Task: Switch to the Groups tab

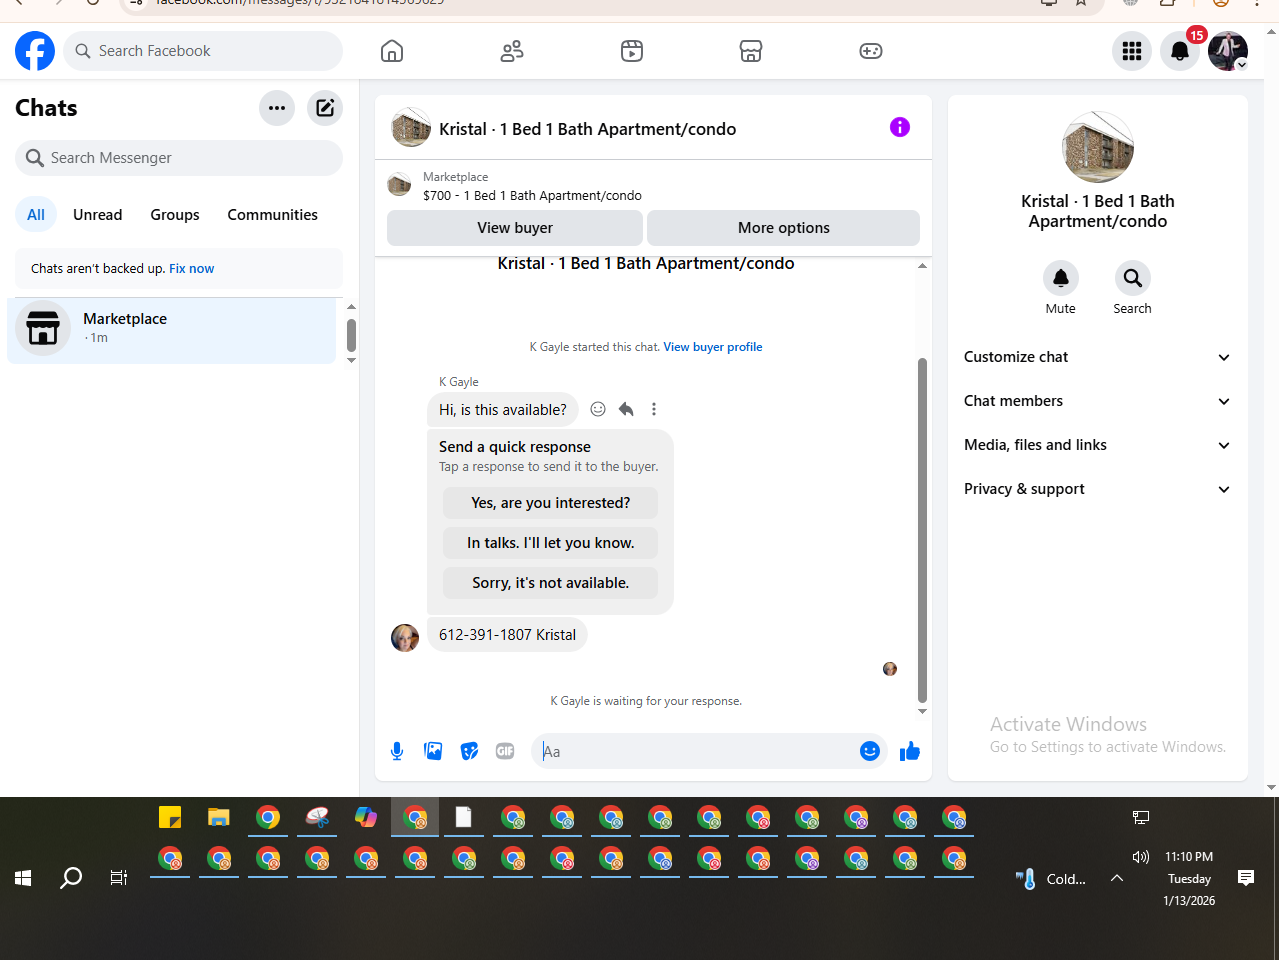Action: (x=175, y=215)
